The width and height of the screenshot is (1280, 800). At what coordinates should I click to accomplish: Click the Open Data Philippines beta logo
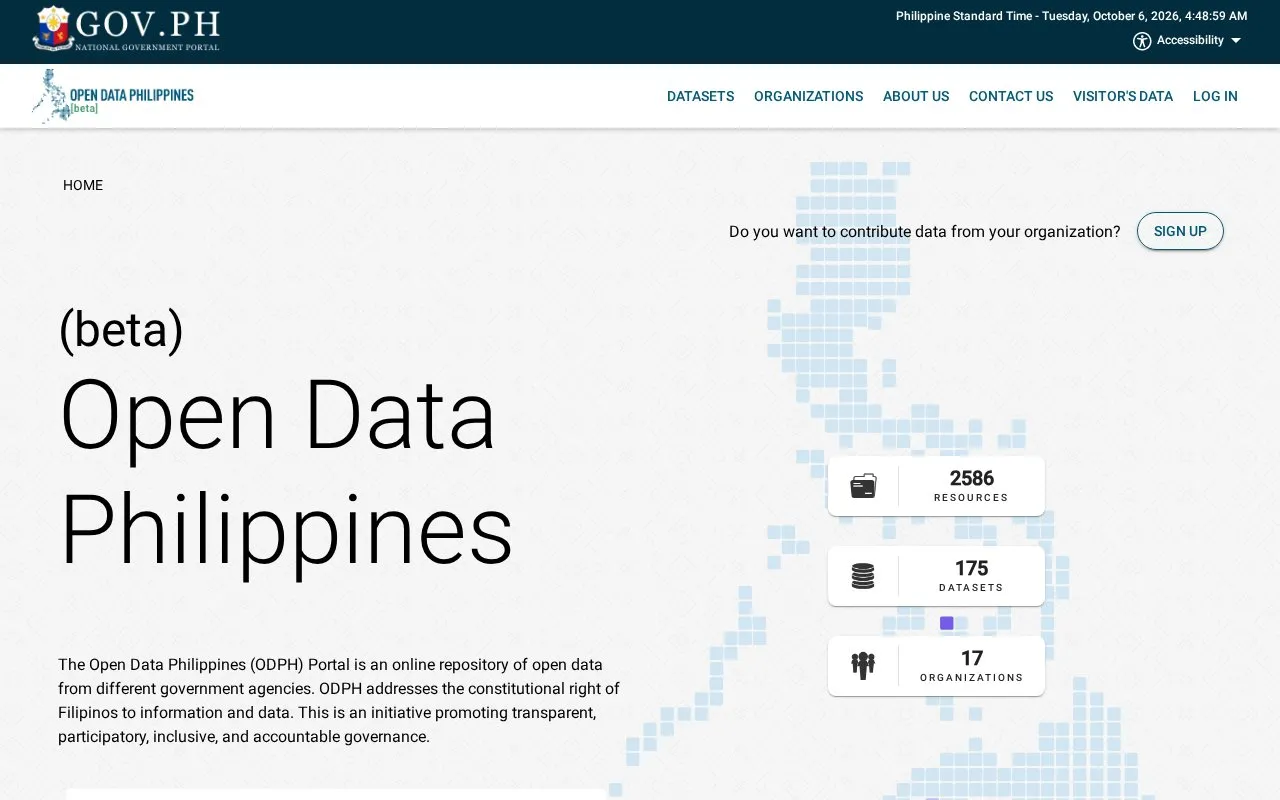(113, 96)
